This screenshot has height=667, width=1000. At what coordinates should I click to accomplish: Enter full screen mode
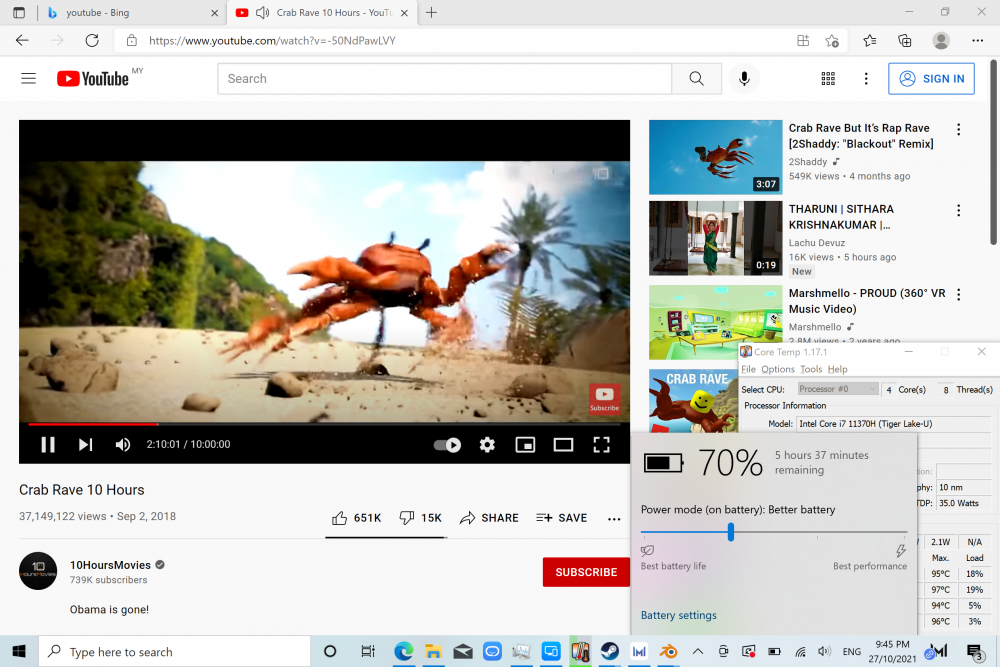(601, 444)
